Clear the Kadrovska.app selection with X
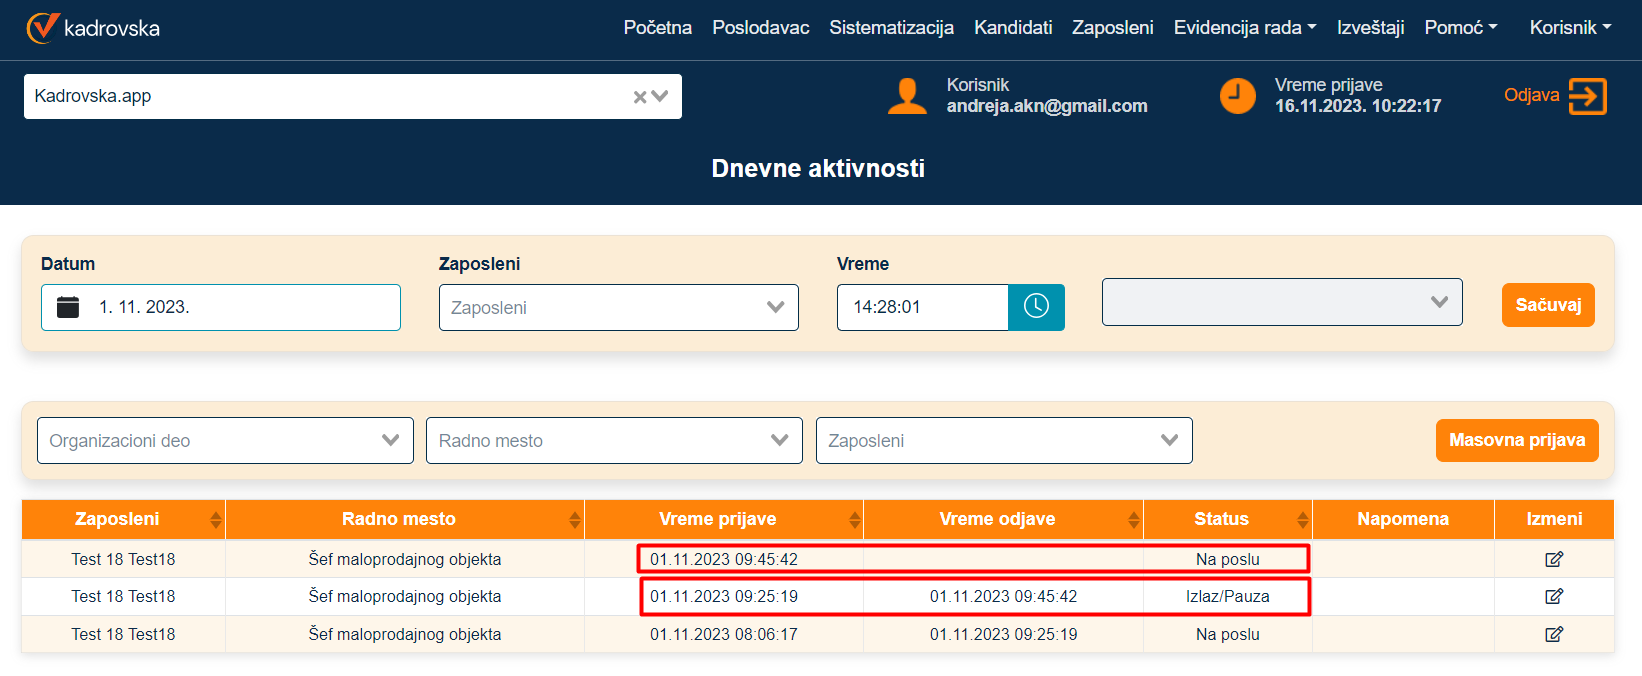The width and height of the screenshot is (1642, 676). (640, 97)
